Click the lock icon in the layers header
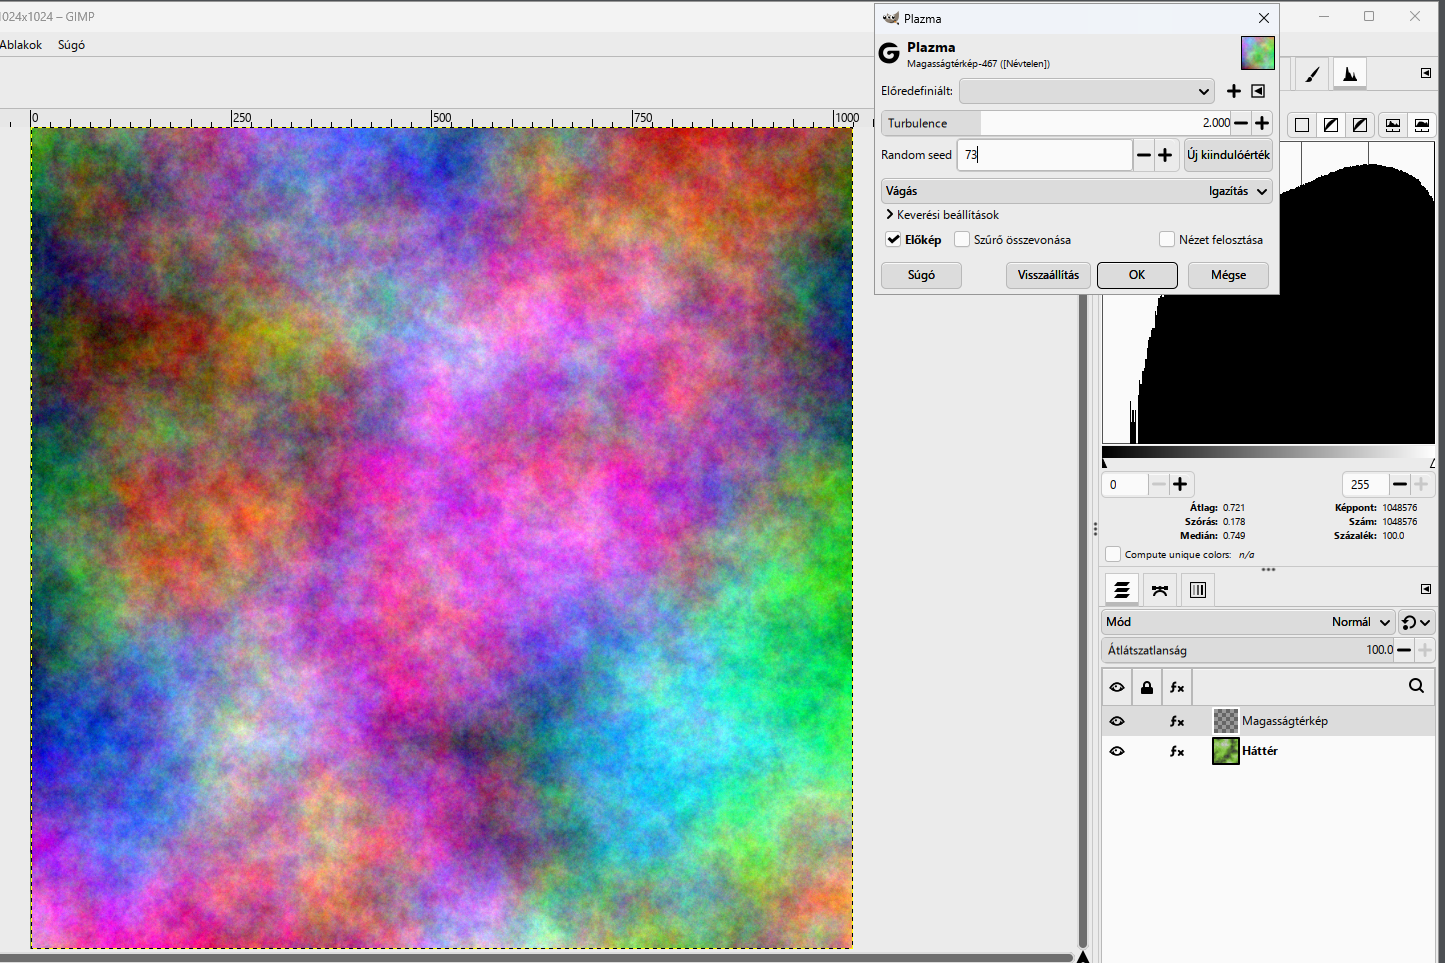The width and height of the screenshot is (1445, 963). point(1147,687)
